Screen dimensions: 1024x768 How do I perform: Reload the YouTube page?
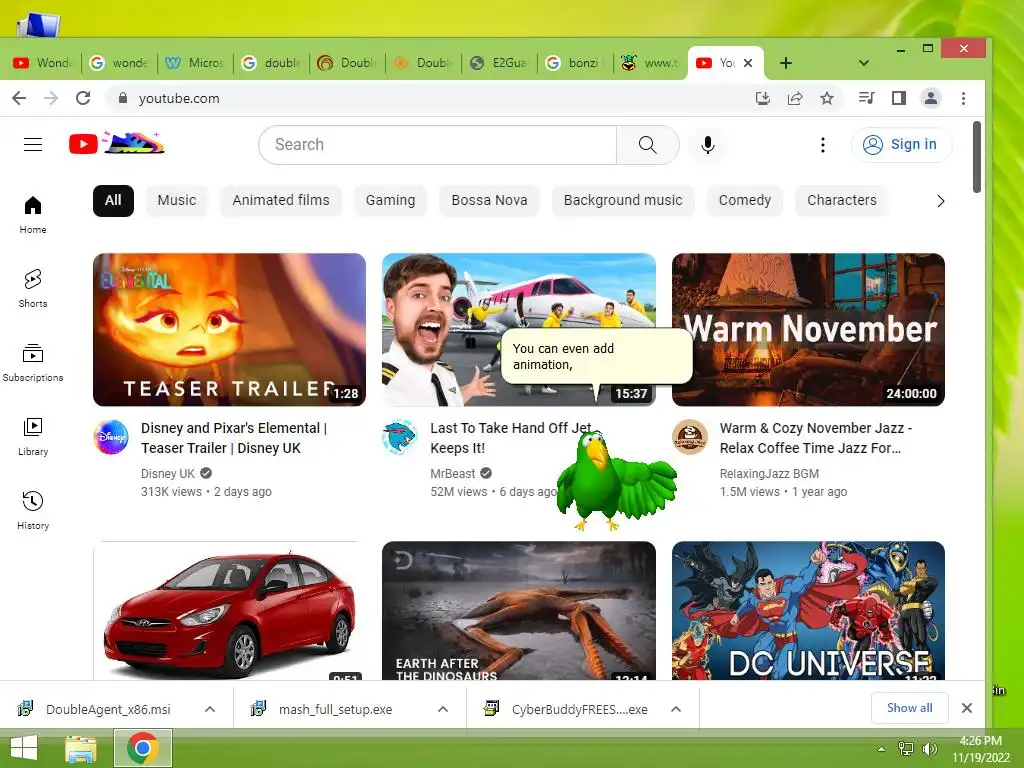pos(83,98)
